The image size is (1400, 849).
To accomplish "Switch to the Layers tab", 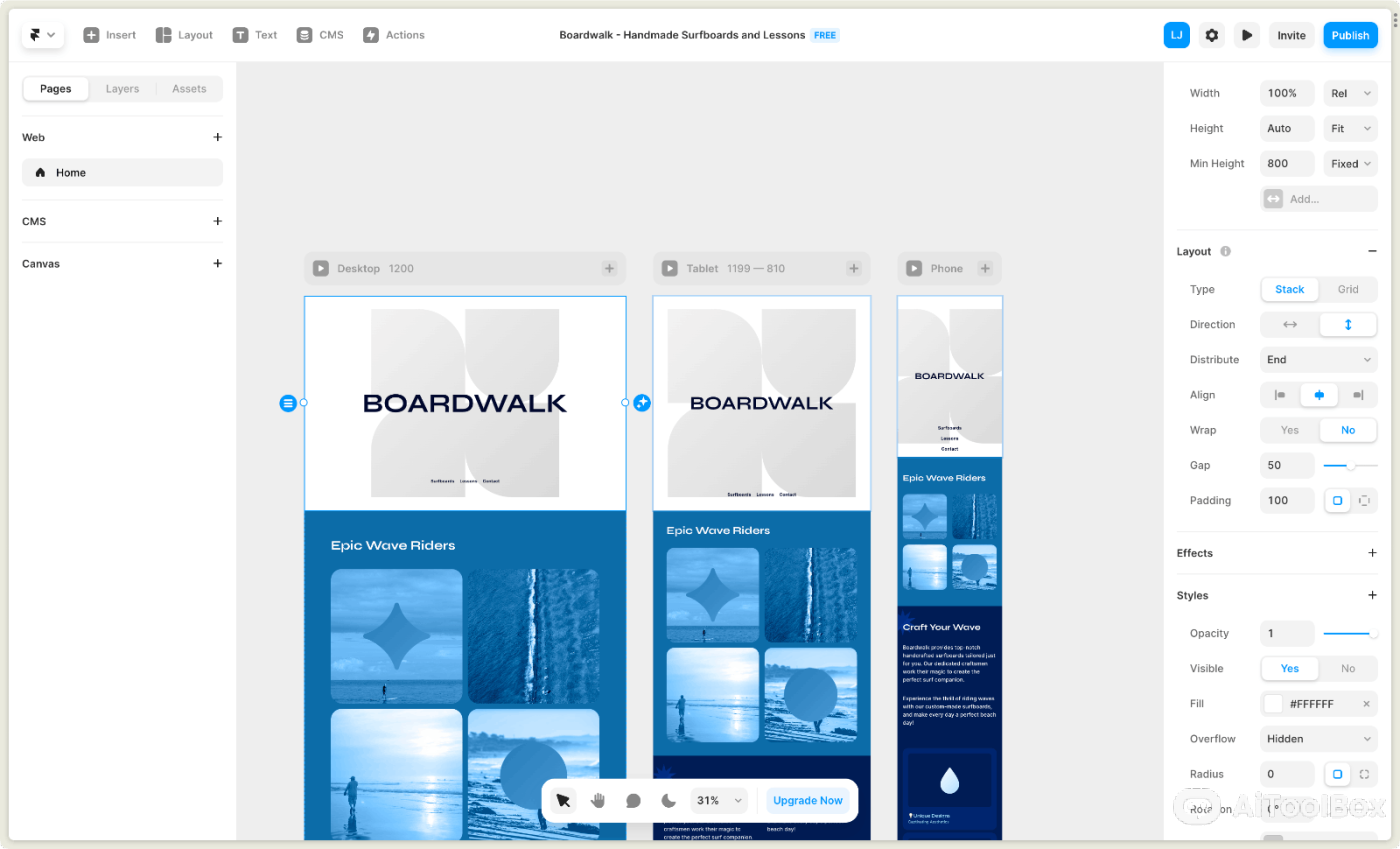I will (x=122, y=88).
